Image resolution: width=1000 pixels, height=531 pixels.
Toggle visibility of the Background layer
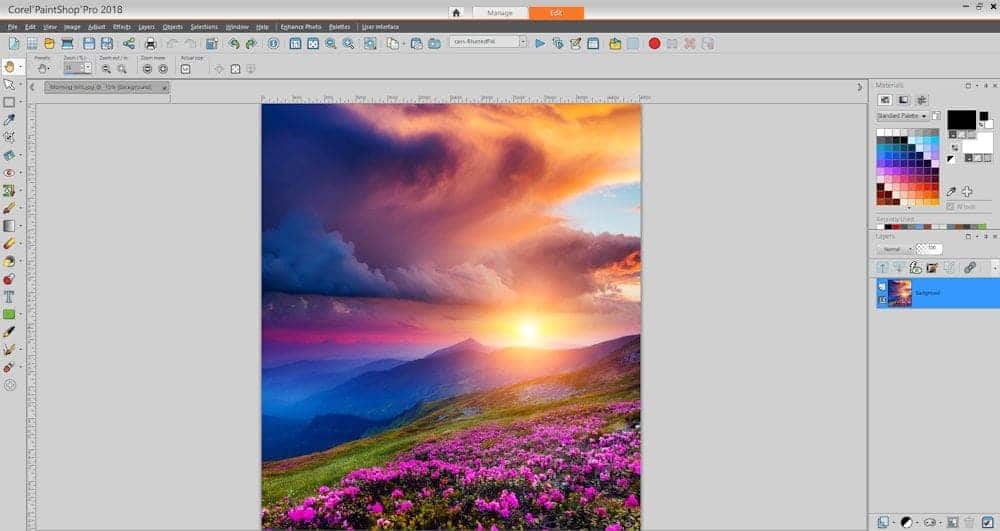882,286
